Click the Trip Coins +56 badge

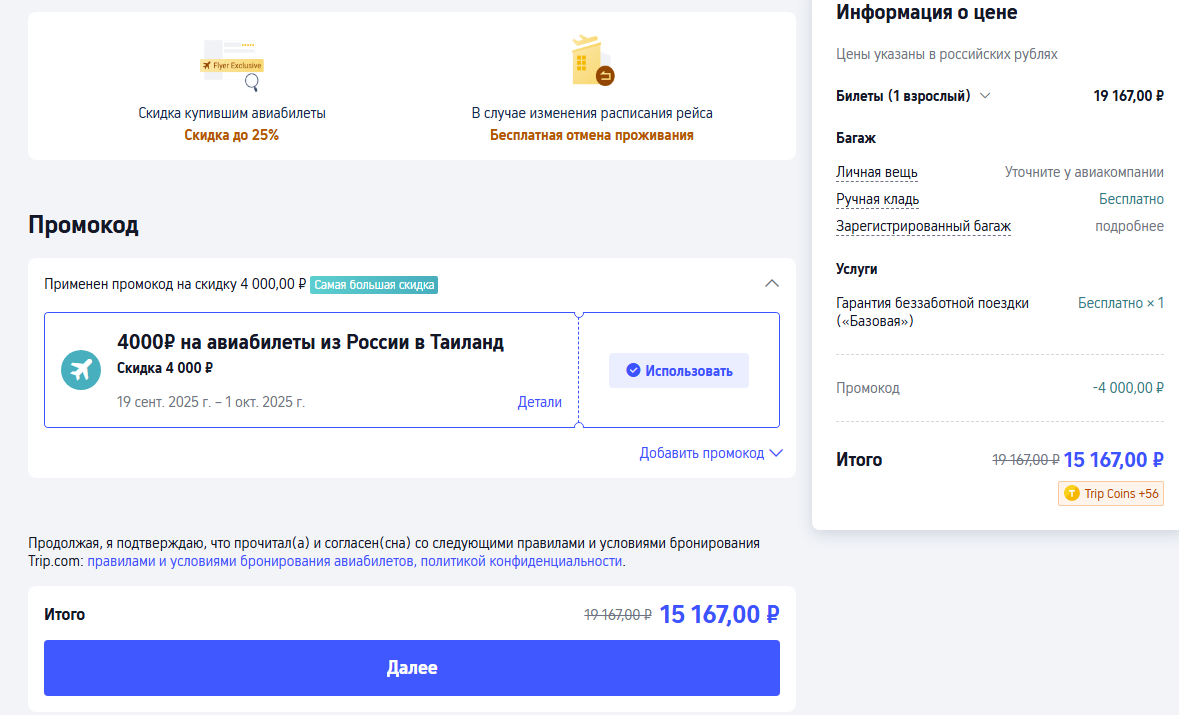(1111, 493)
